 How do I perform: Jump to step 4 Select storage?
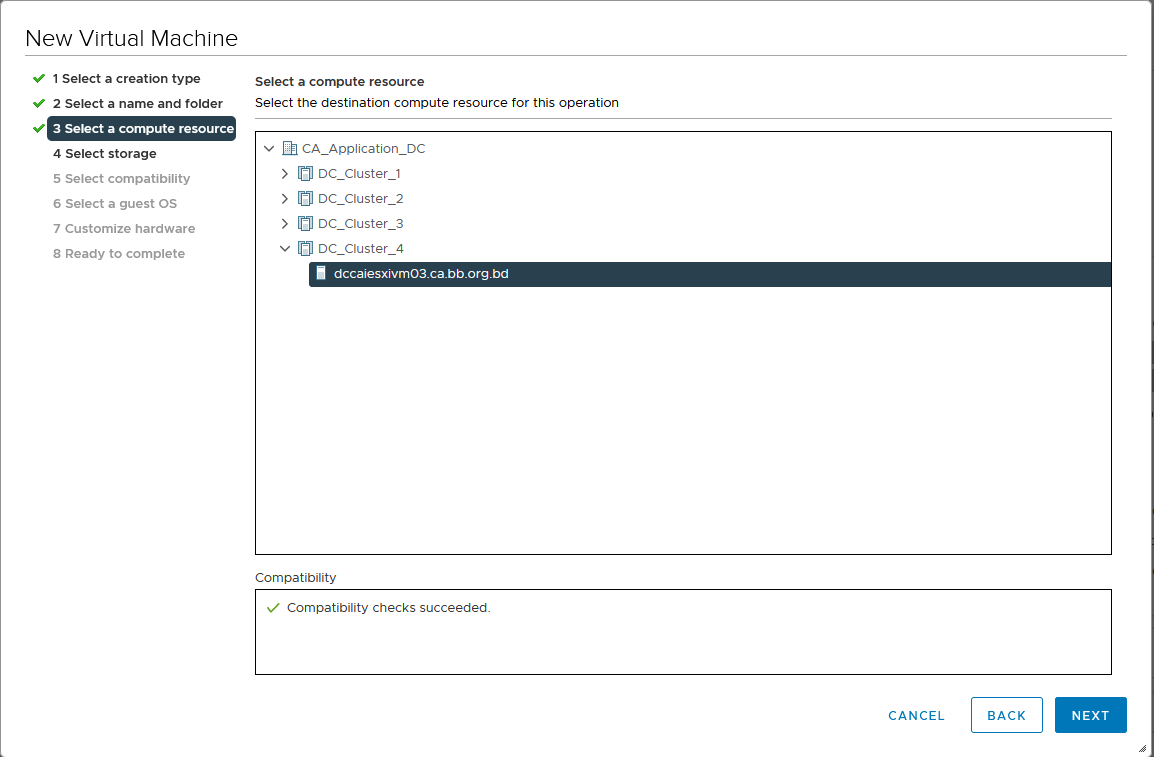105,154
